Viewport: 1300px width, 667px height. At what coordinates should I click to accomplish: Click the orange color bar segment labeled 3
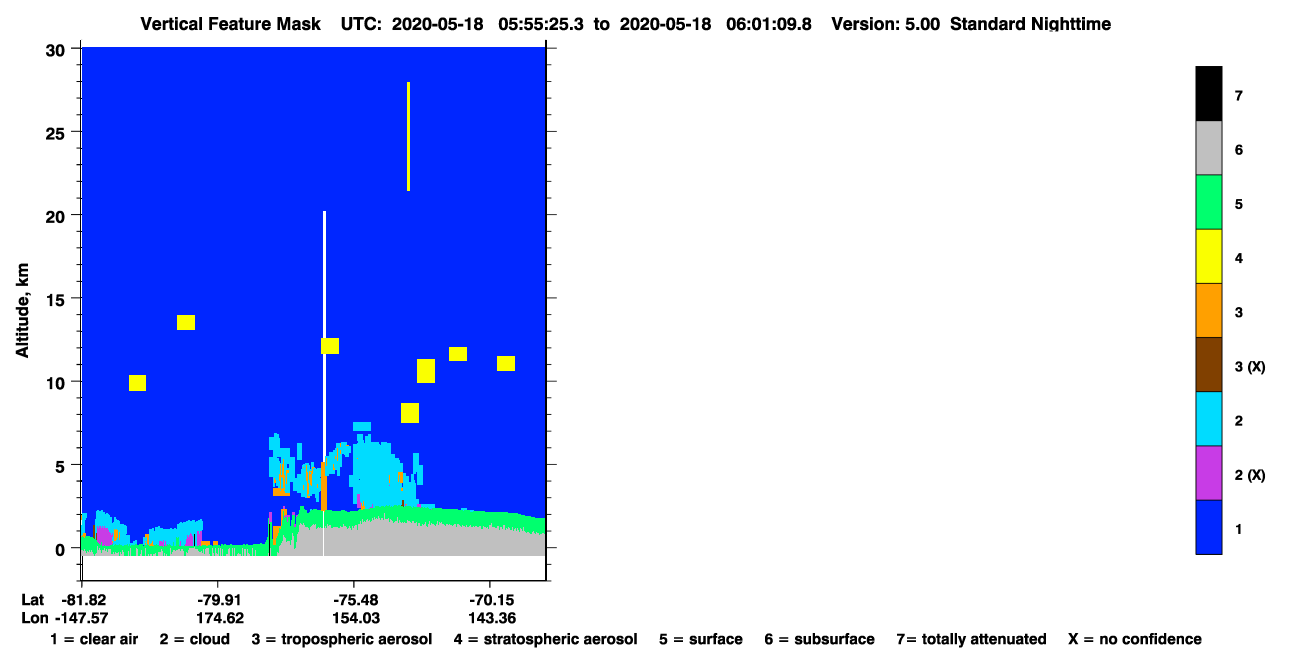pyautogui.click(x=1208, y=310)
